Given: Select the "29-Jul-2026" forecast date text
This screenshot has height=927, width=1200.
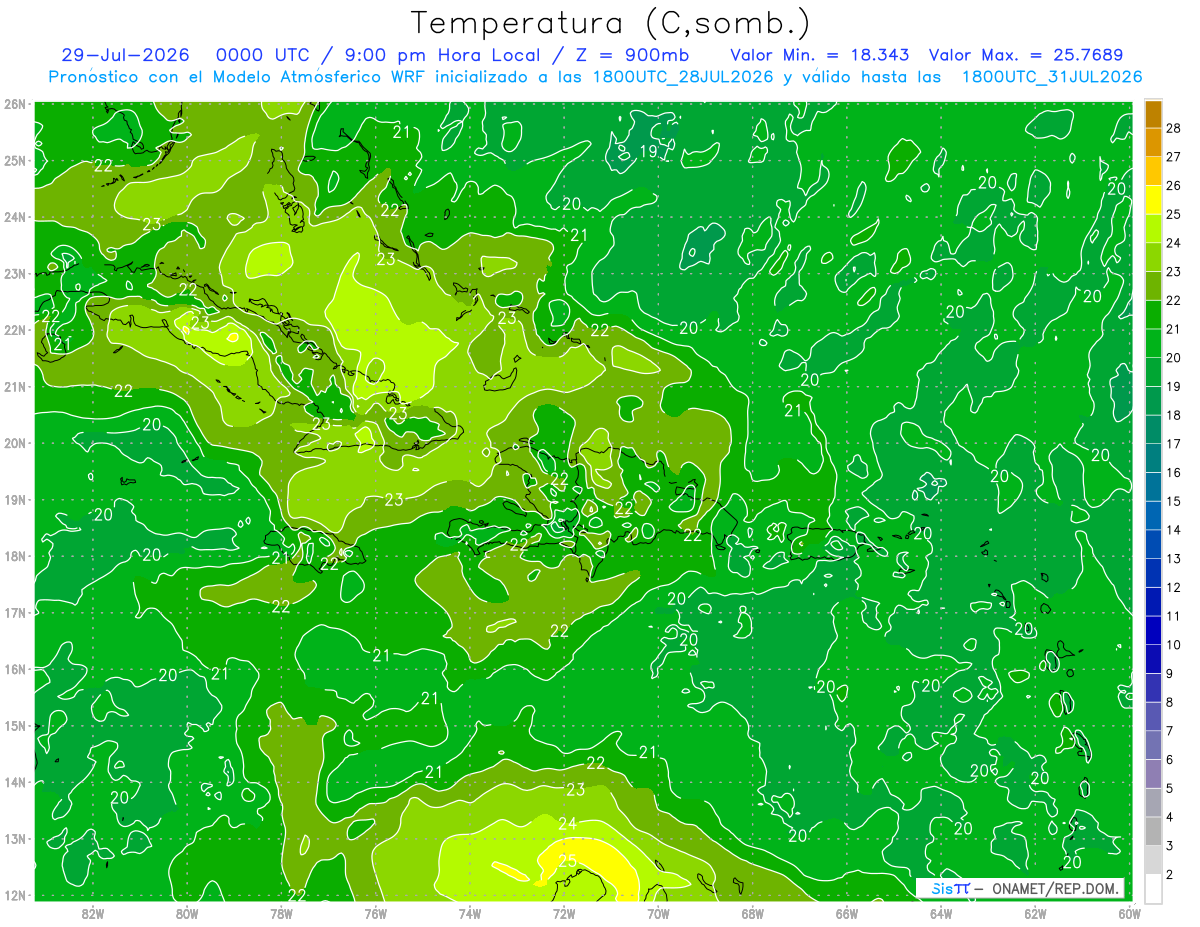Looking at the screenshot, I should [x=125, y=55].
